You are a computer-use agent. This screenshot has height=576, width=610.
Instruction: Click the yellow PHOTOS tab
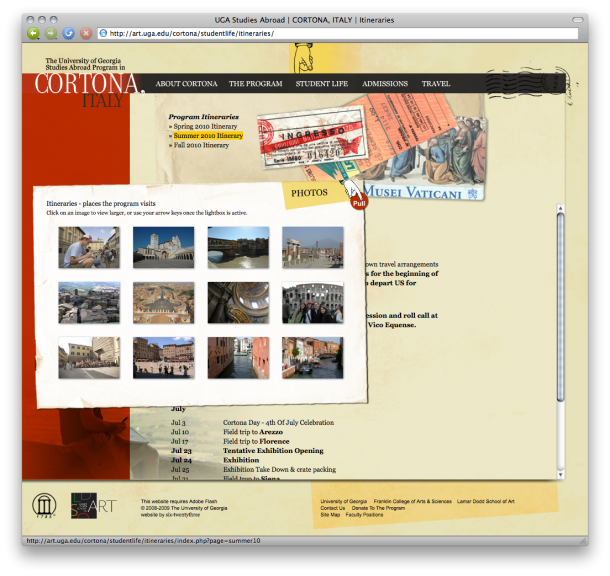(x=309, y=193)
